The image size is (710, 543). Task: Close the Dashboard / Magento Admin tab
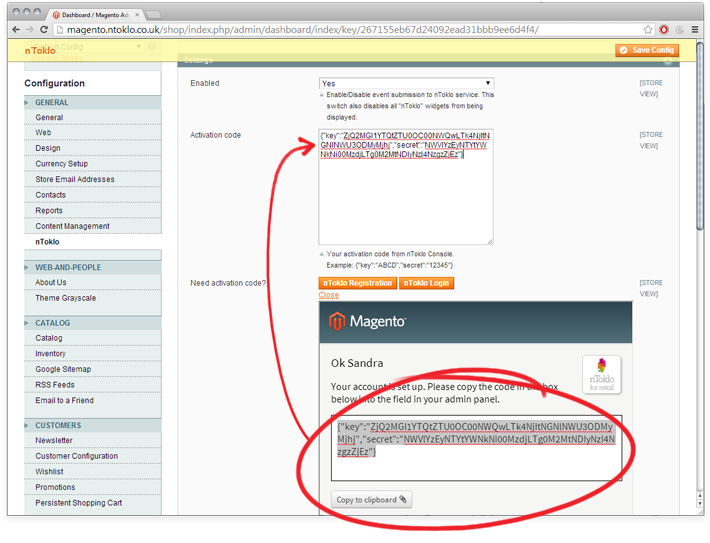137,15
